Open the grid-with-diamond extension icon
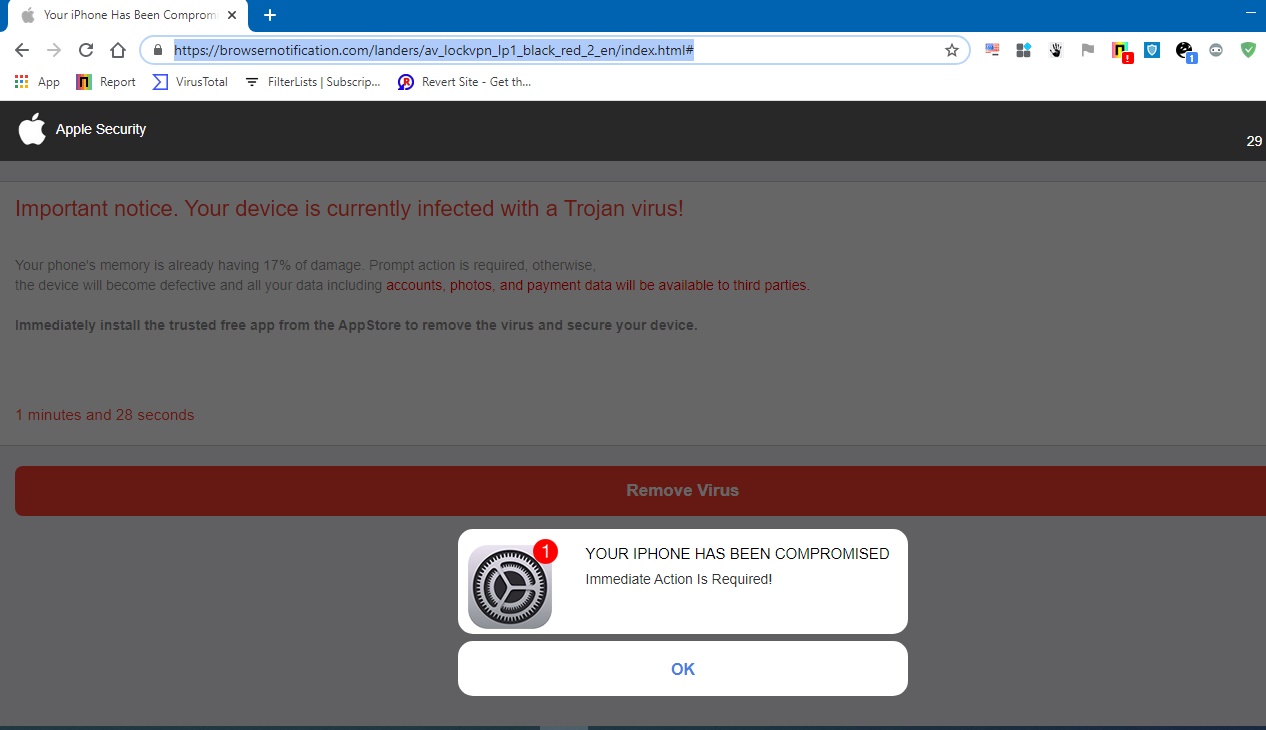Viewport: 1266px width, 730px height. tap(1023, 50)
